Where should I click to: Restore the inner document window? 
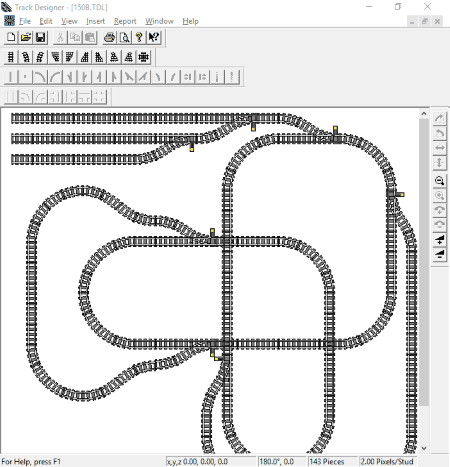pos(425,22)
